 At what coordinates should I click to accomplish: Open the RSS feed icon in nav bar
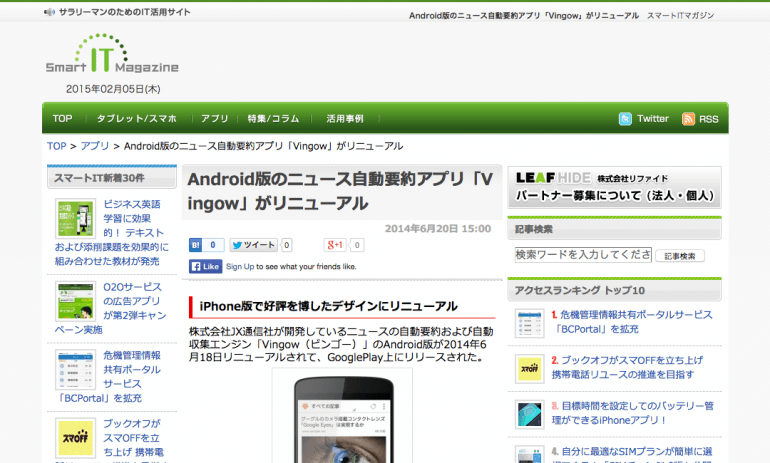[x=688, y=119]
